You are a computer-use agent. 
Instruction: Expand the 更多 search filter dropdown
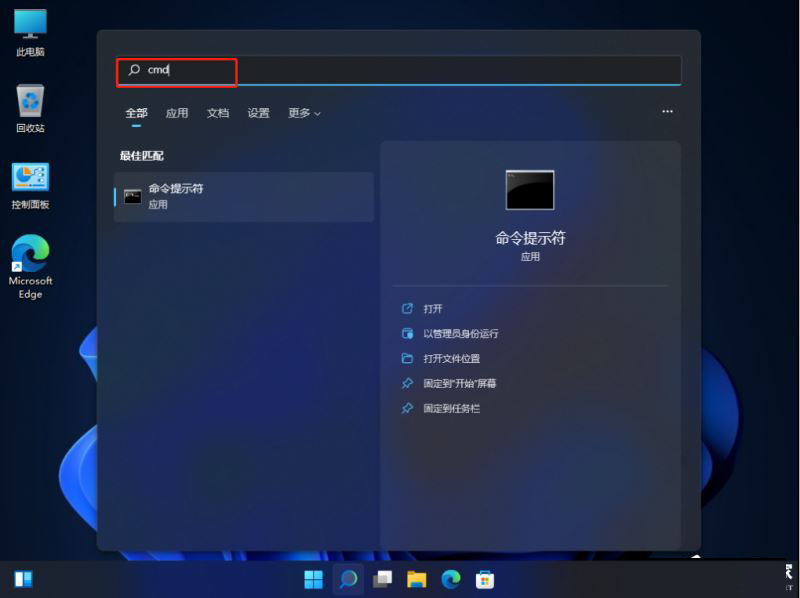[303, 113]
